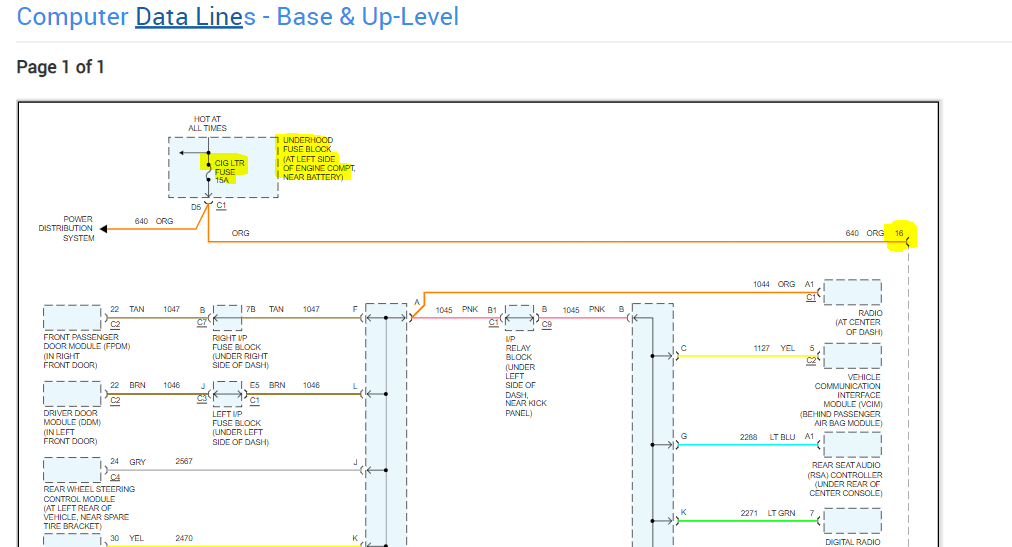Select the Rear Seat Audio controller box
Image resolution: width=1012 pixels, height=547 pixels.
852,444
